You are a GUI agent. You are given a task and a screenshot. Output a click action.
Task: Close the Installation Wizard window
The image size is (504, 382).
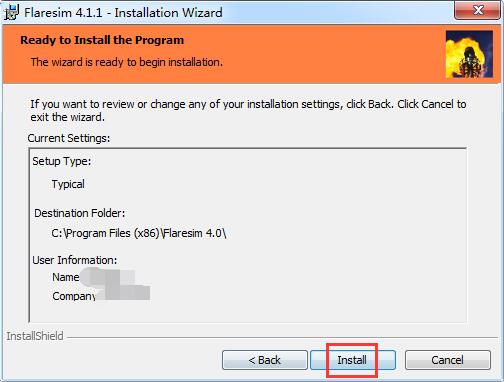point(477,10)
